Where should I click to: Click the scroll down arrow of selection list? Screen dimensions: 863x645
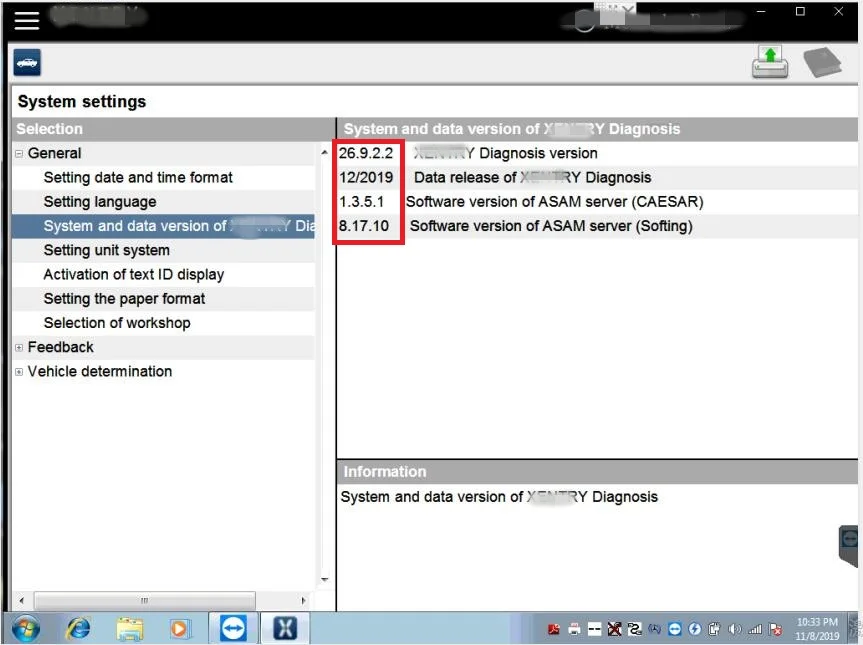324,579
